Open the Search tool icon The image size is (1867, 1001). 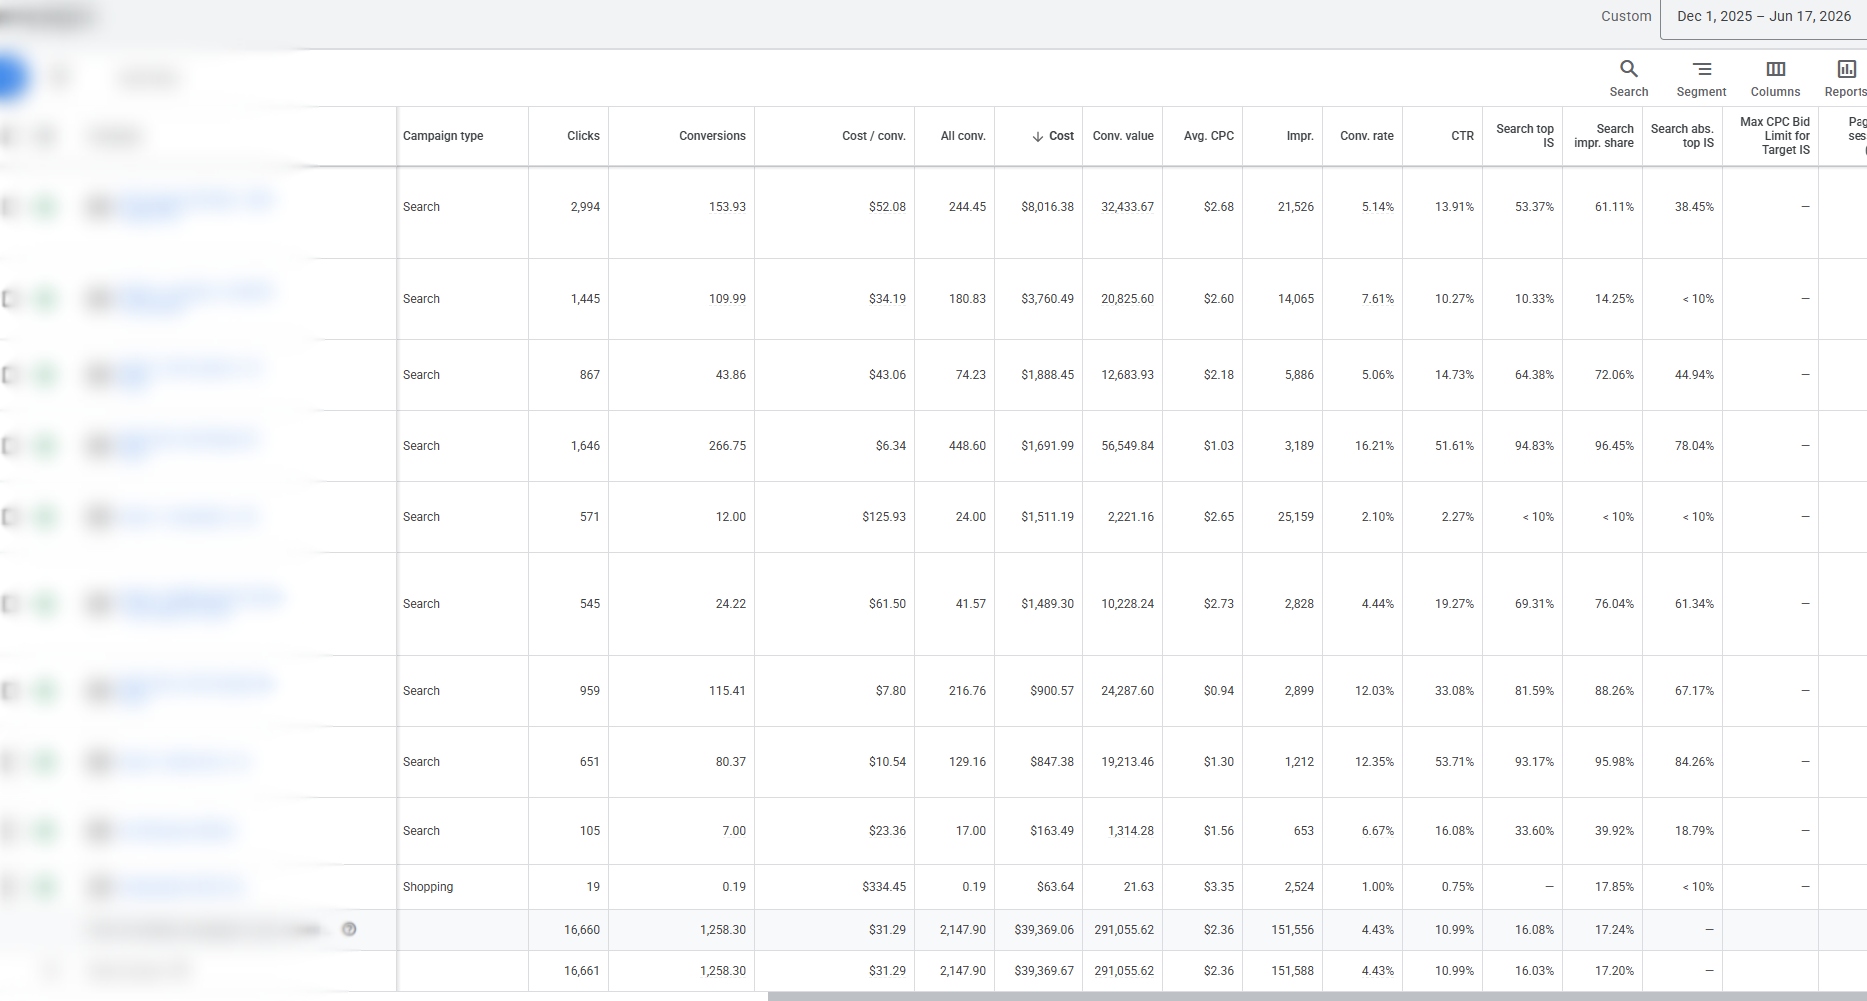[1628, 78]
